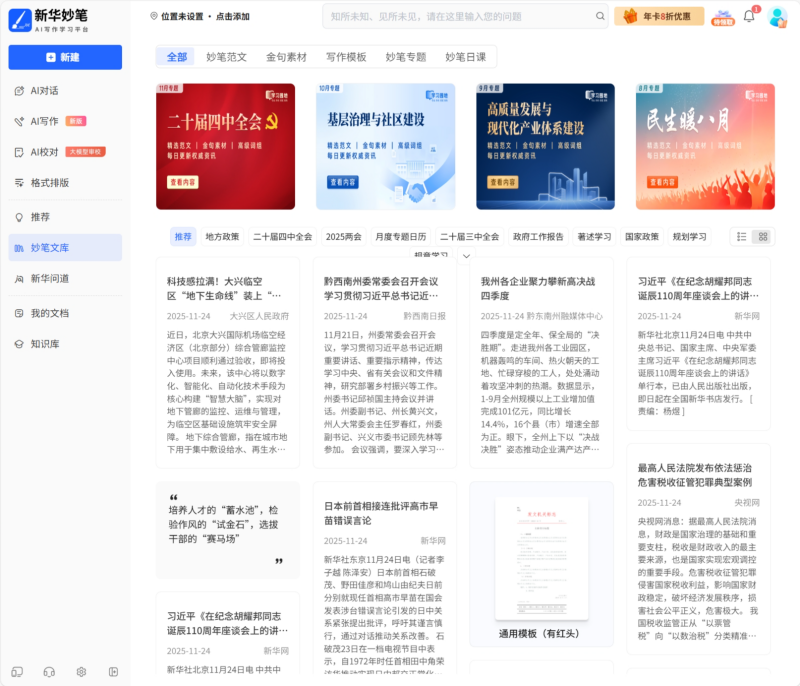Image resolution: width=800 pixels, height=686 pixels.
Task: Click the search input field
Action: (455, 16)
